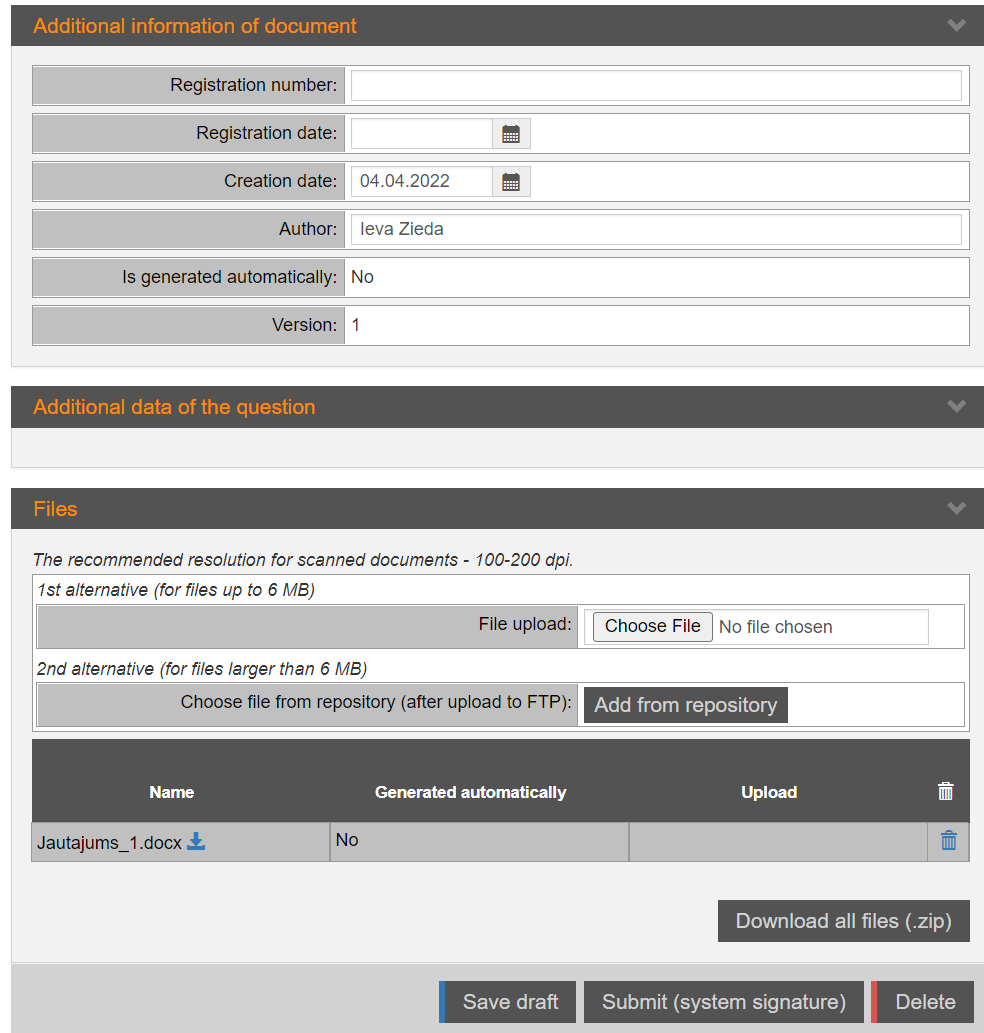
Task: Click the Creation date field showing 04.04.2022
Action: tap(421, 182)
